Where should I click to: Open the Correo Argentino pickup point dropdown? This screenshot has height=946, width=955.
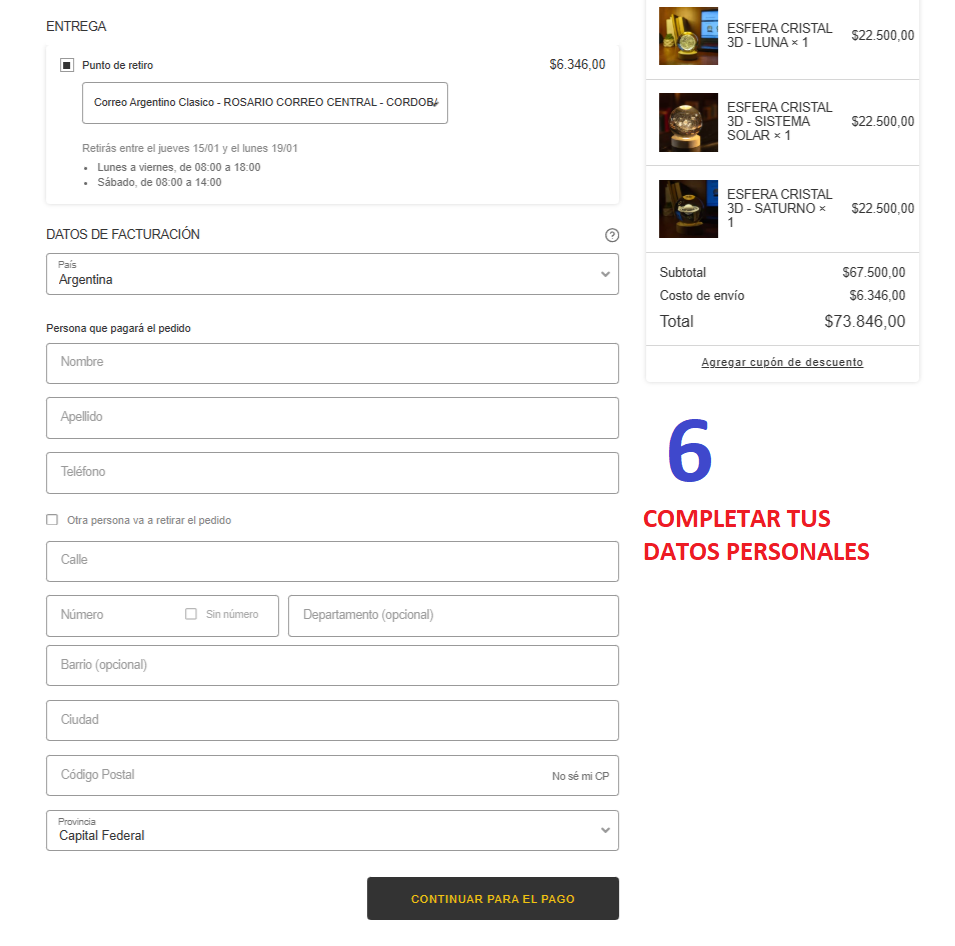(x=265, y=103)
